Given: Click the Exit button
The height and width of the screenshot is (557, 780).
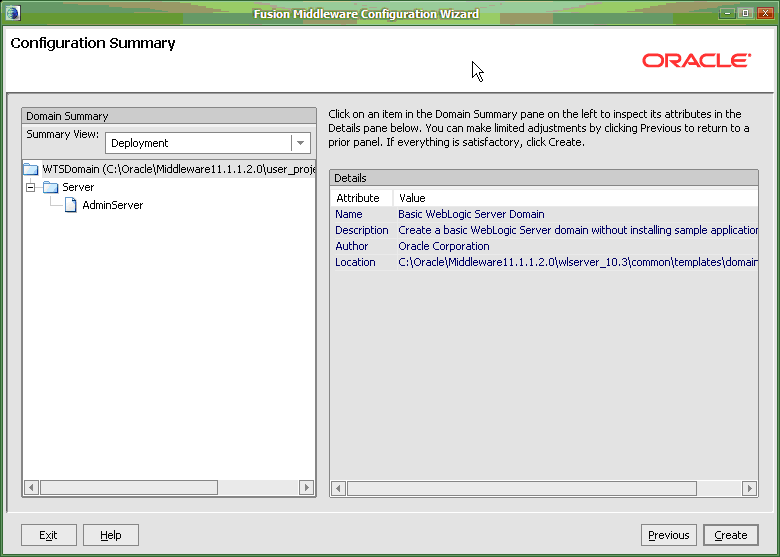Looking at the screenshot, I should [49, 535].
